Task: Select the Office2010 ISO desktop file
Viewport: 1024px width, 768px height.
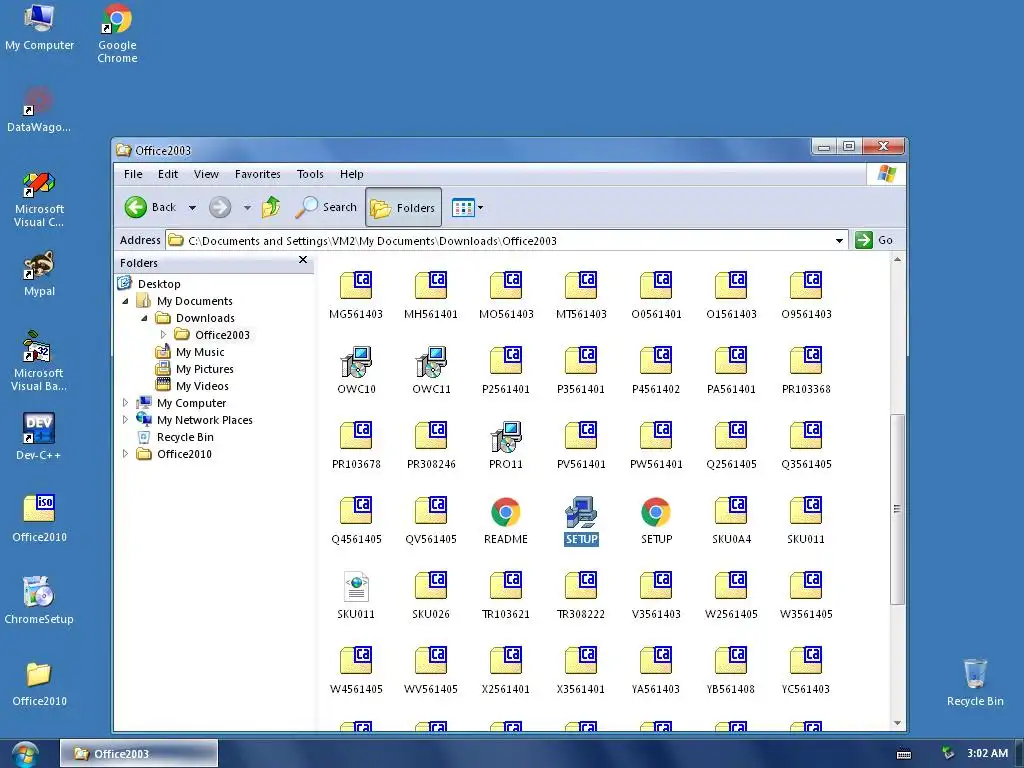Action: click(x=39, y=519)
